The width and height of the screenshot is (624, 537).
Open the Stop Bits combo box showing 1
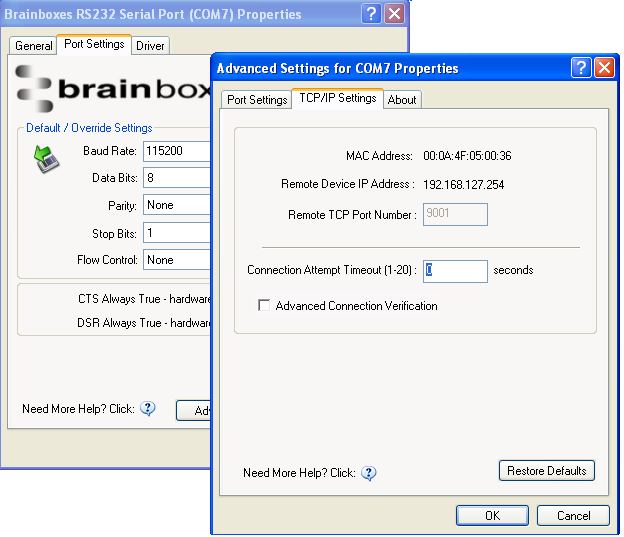177,232
